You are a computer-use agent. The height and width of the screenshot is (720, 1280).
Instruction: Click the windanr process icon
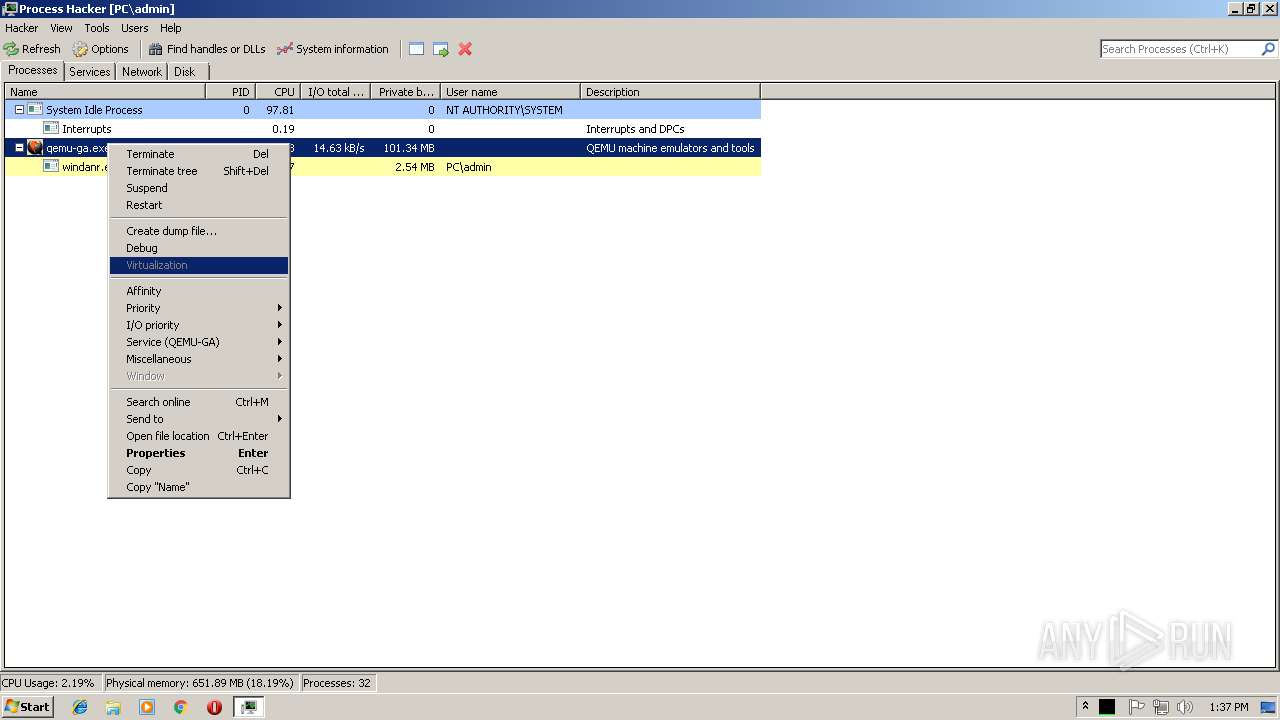(51, 167)
